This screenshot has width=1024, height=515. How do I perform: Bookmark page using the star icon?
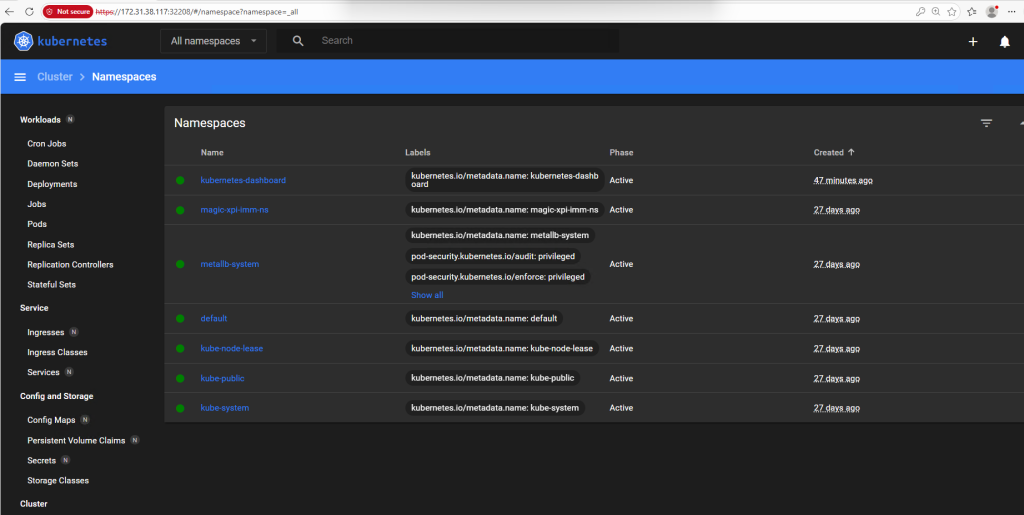point(952,11)
